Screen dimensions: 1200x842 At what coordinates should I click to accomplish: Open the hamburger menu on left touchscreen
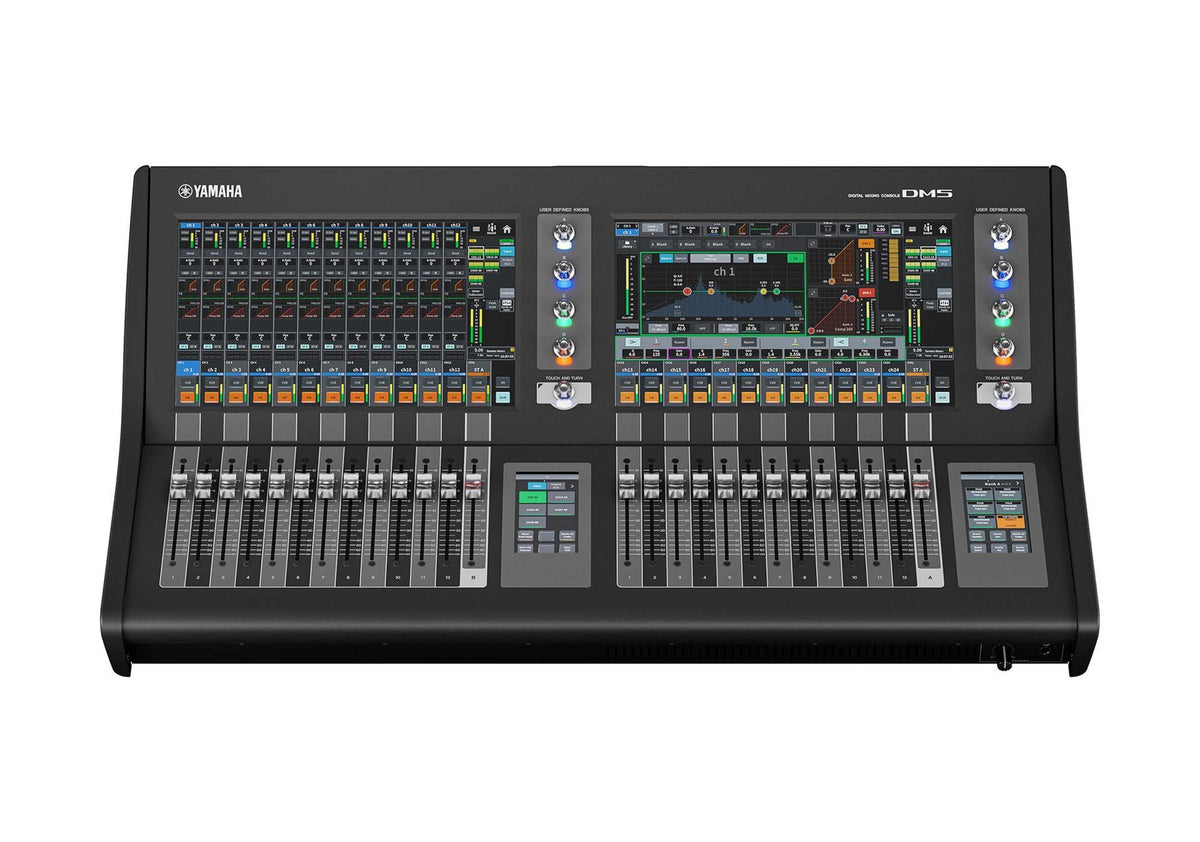(476, 229)
